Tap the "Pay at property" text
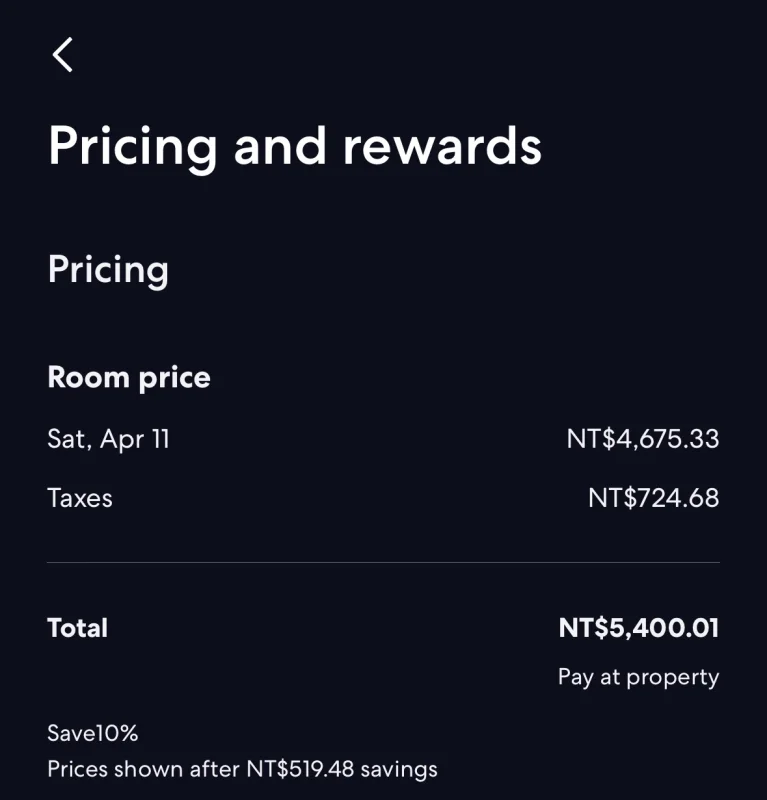 click(638, 677)
